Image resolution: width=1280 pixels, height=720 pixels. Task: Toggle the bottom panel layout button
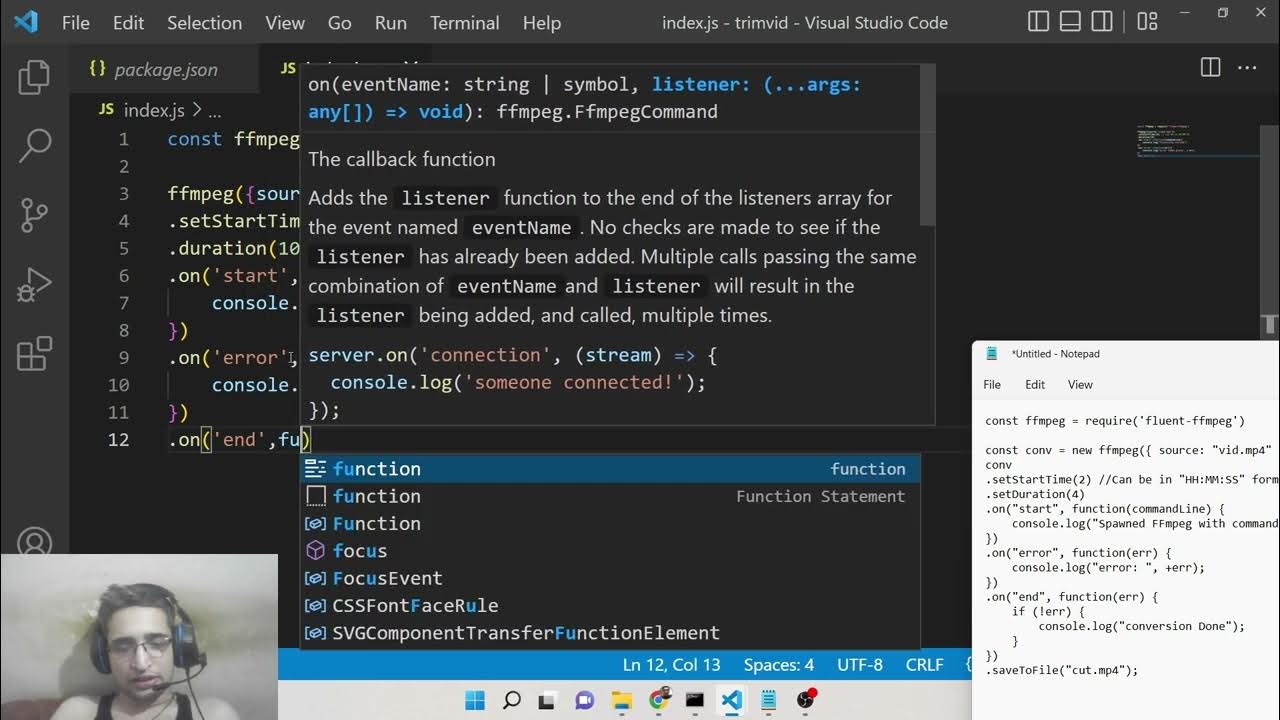(x=1070, y=22)
